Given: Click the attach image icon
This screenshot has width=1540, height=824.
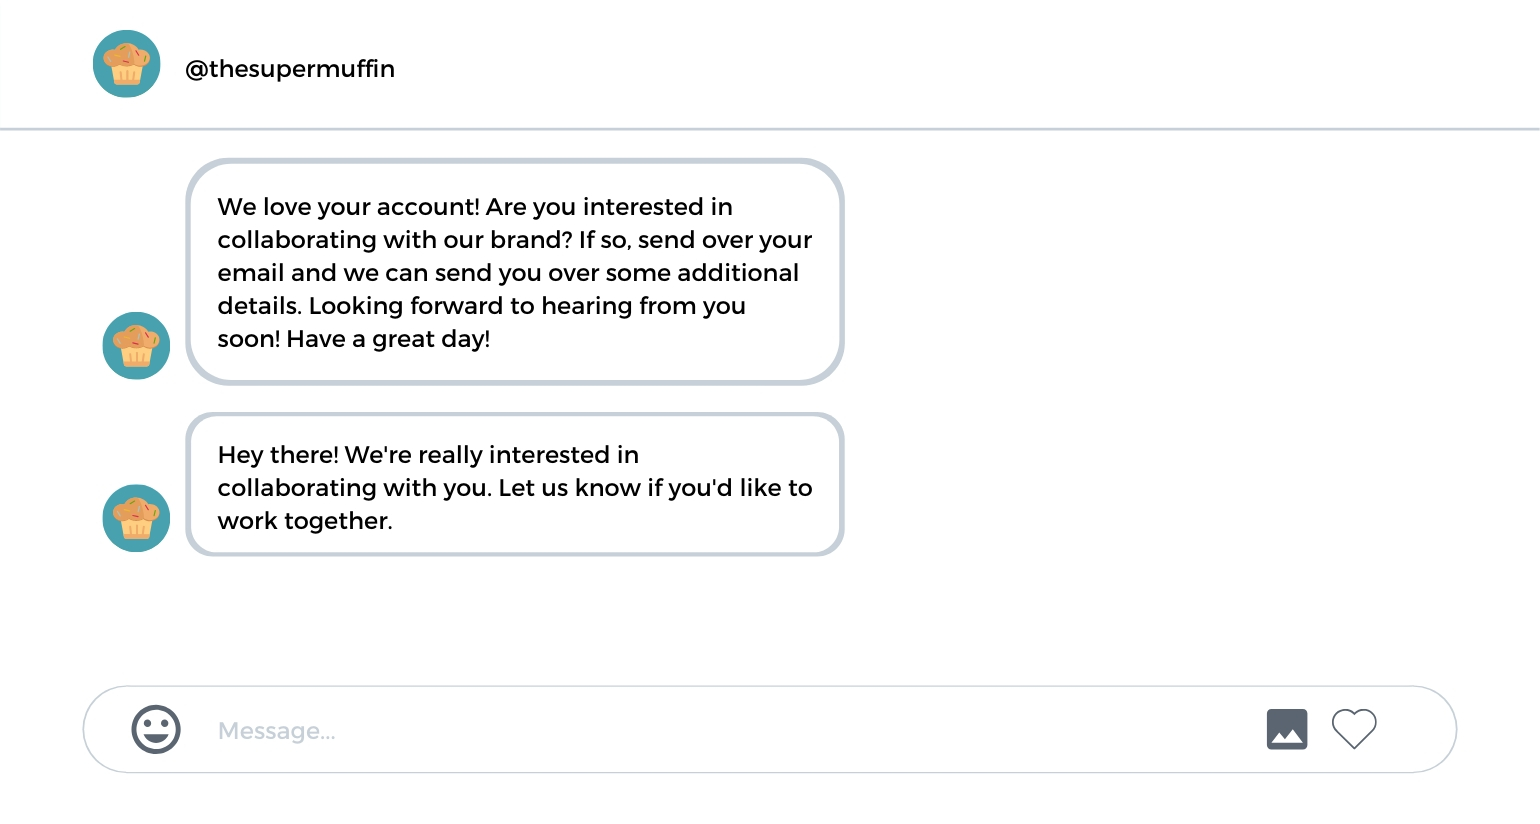Looking at the screenshot, I should (1287, 729).
